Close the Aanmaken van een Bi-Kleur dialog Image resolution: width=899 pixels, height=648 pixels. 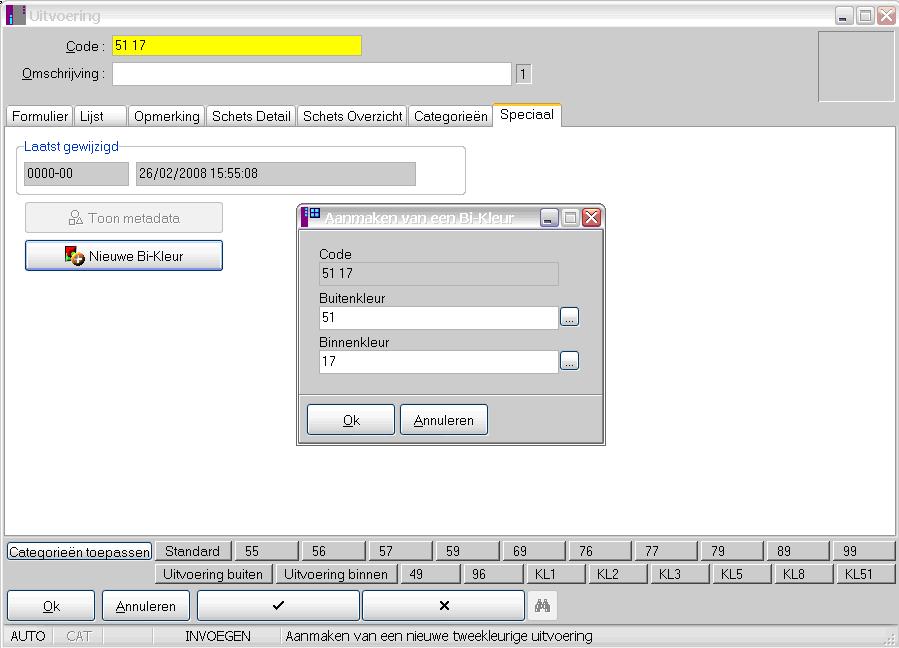click(x=591, y=217)
